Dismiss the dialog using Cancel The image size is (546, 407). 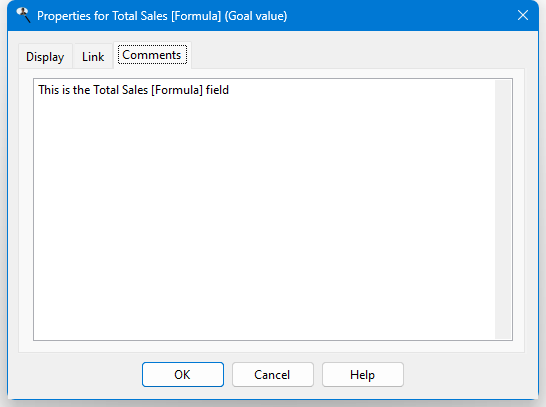point(273,375)
